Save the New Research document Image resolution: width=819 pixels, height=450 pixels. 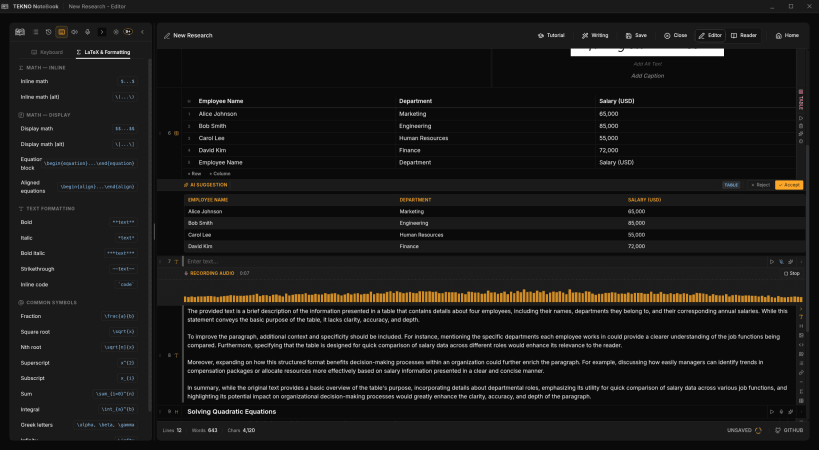(636, 35)
